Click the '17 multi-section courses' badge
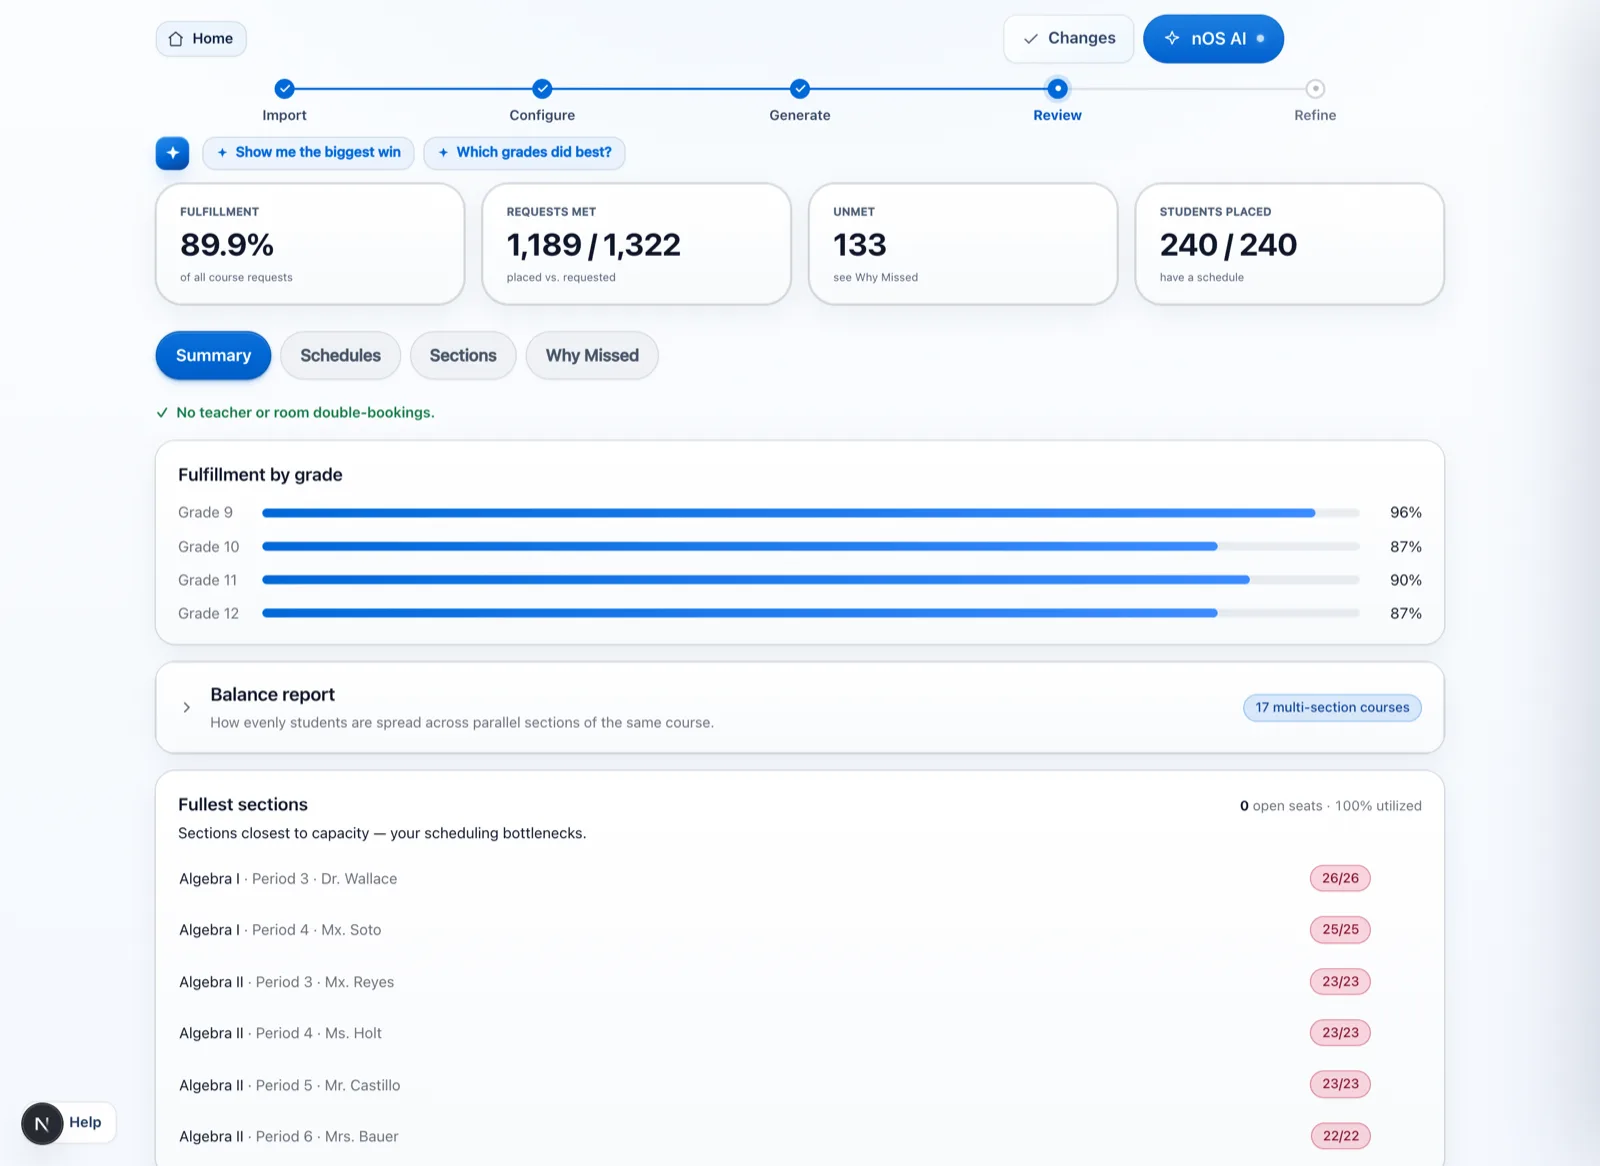 click(1332, 708)
